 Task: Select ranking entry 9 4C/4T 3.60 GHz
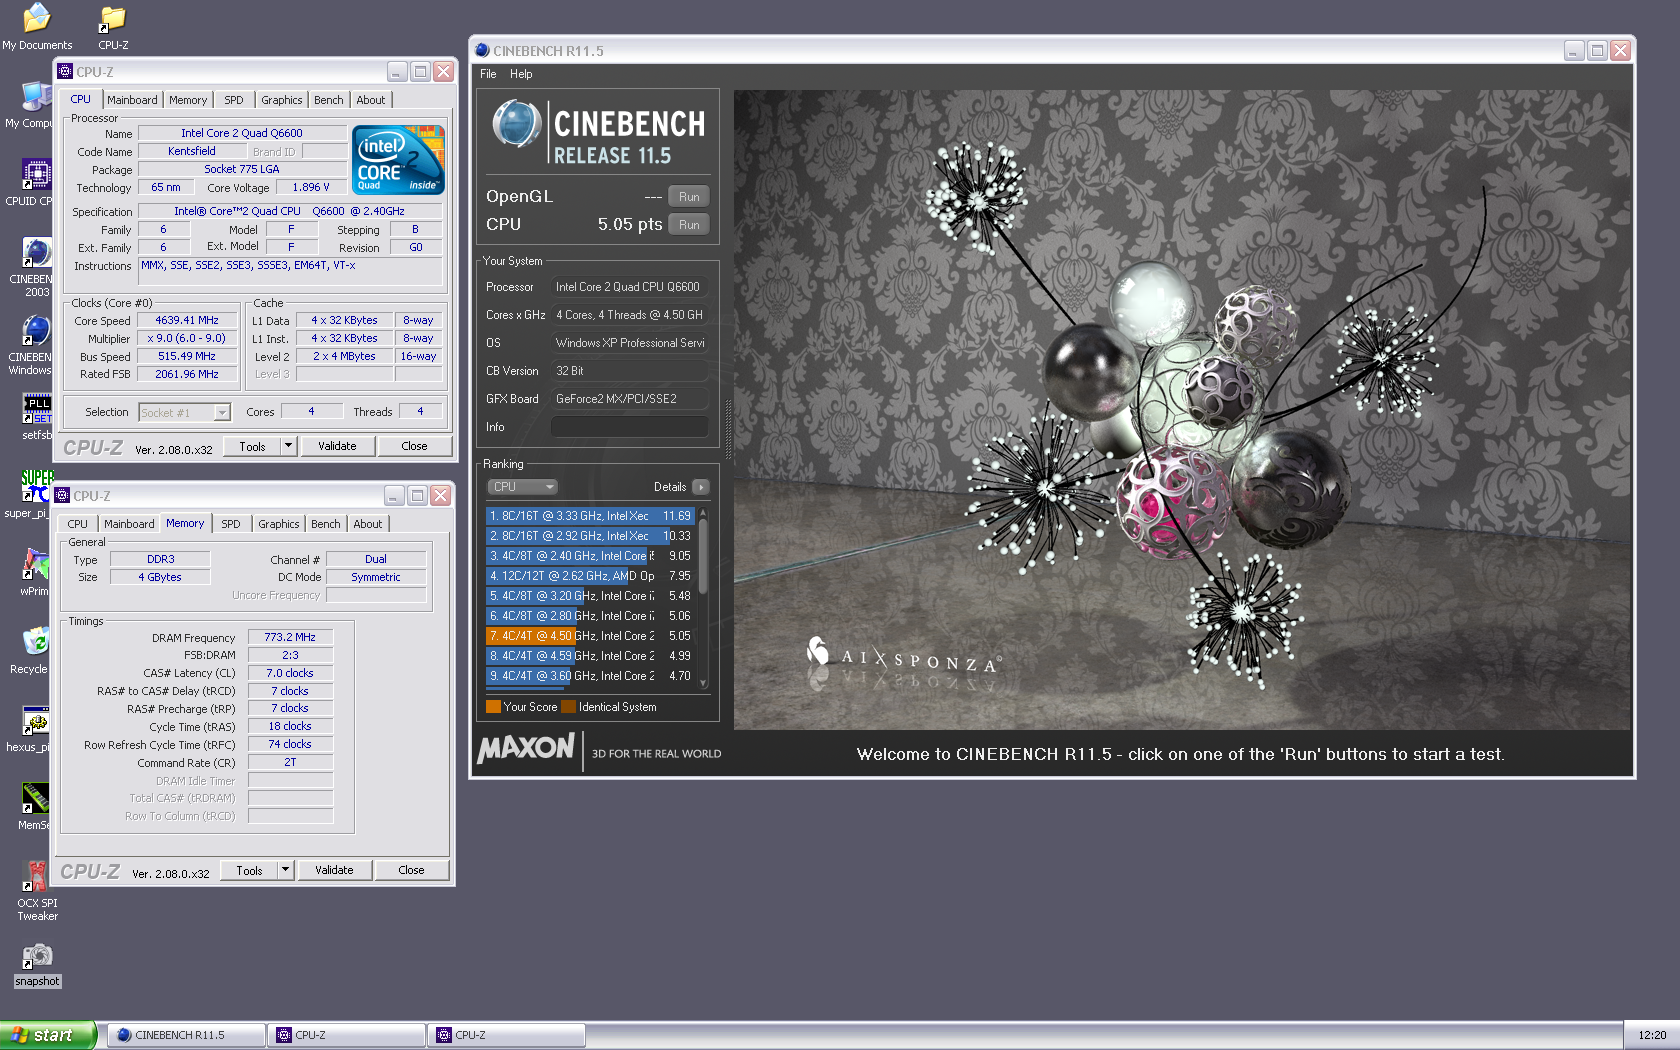pyautogui.click(x=590, y=676)
